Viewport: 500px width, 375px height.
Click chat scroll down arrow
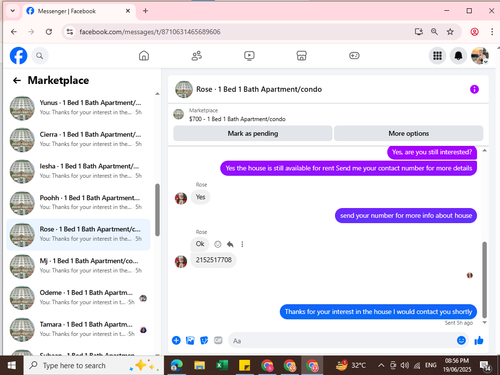pos(485,322)
